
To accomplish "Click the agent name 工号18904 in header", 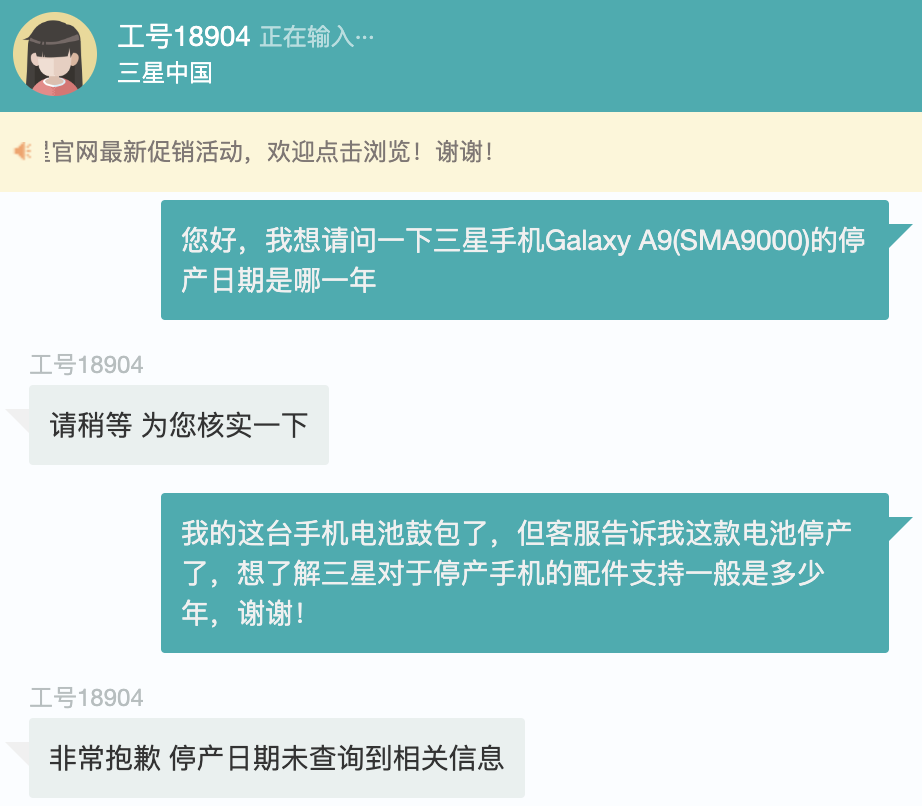I will coord(184,36).
